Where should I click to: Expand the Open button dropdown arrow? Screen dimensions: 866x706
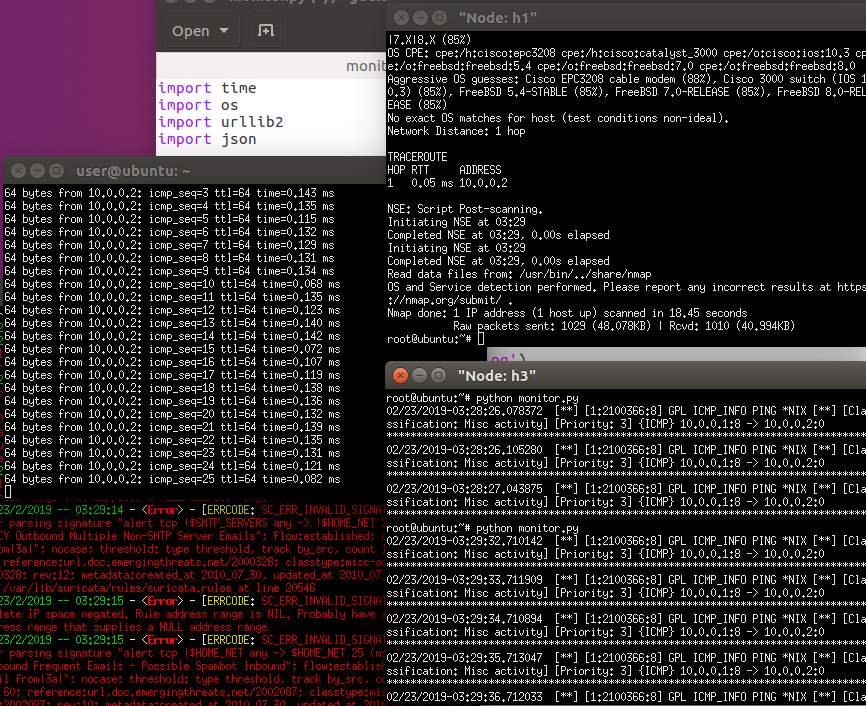click(224, 31)
